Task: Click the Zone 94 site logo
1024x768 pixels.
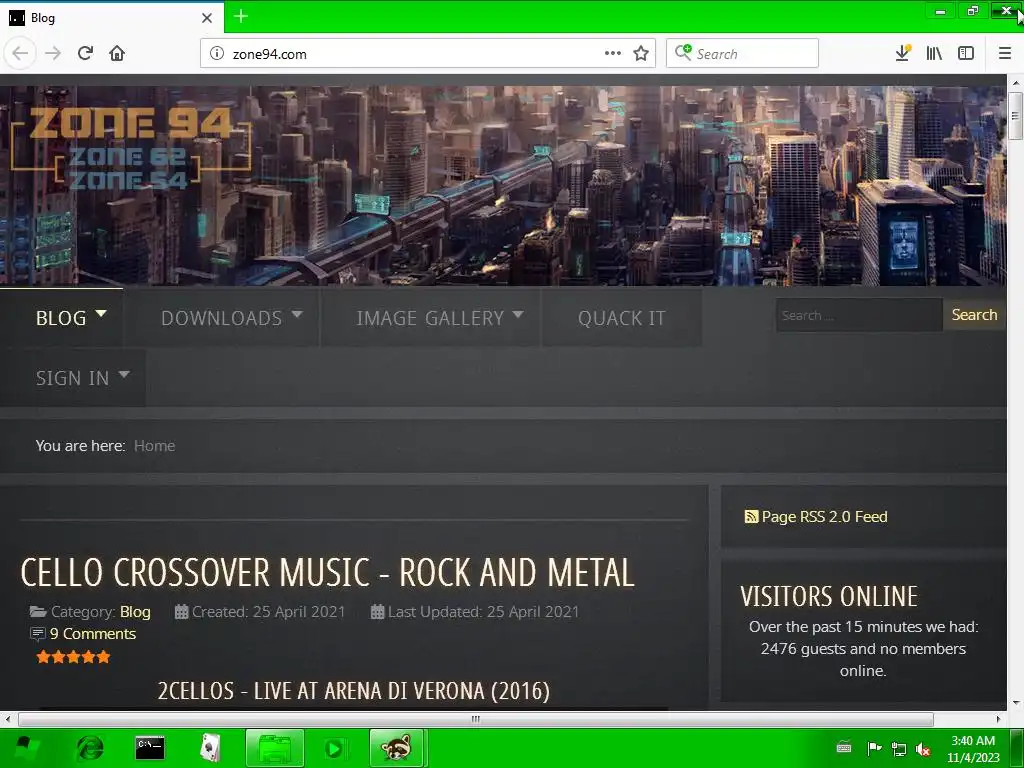Action: coord(131,148)
